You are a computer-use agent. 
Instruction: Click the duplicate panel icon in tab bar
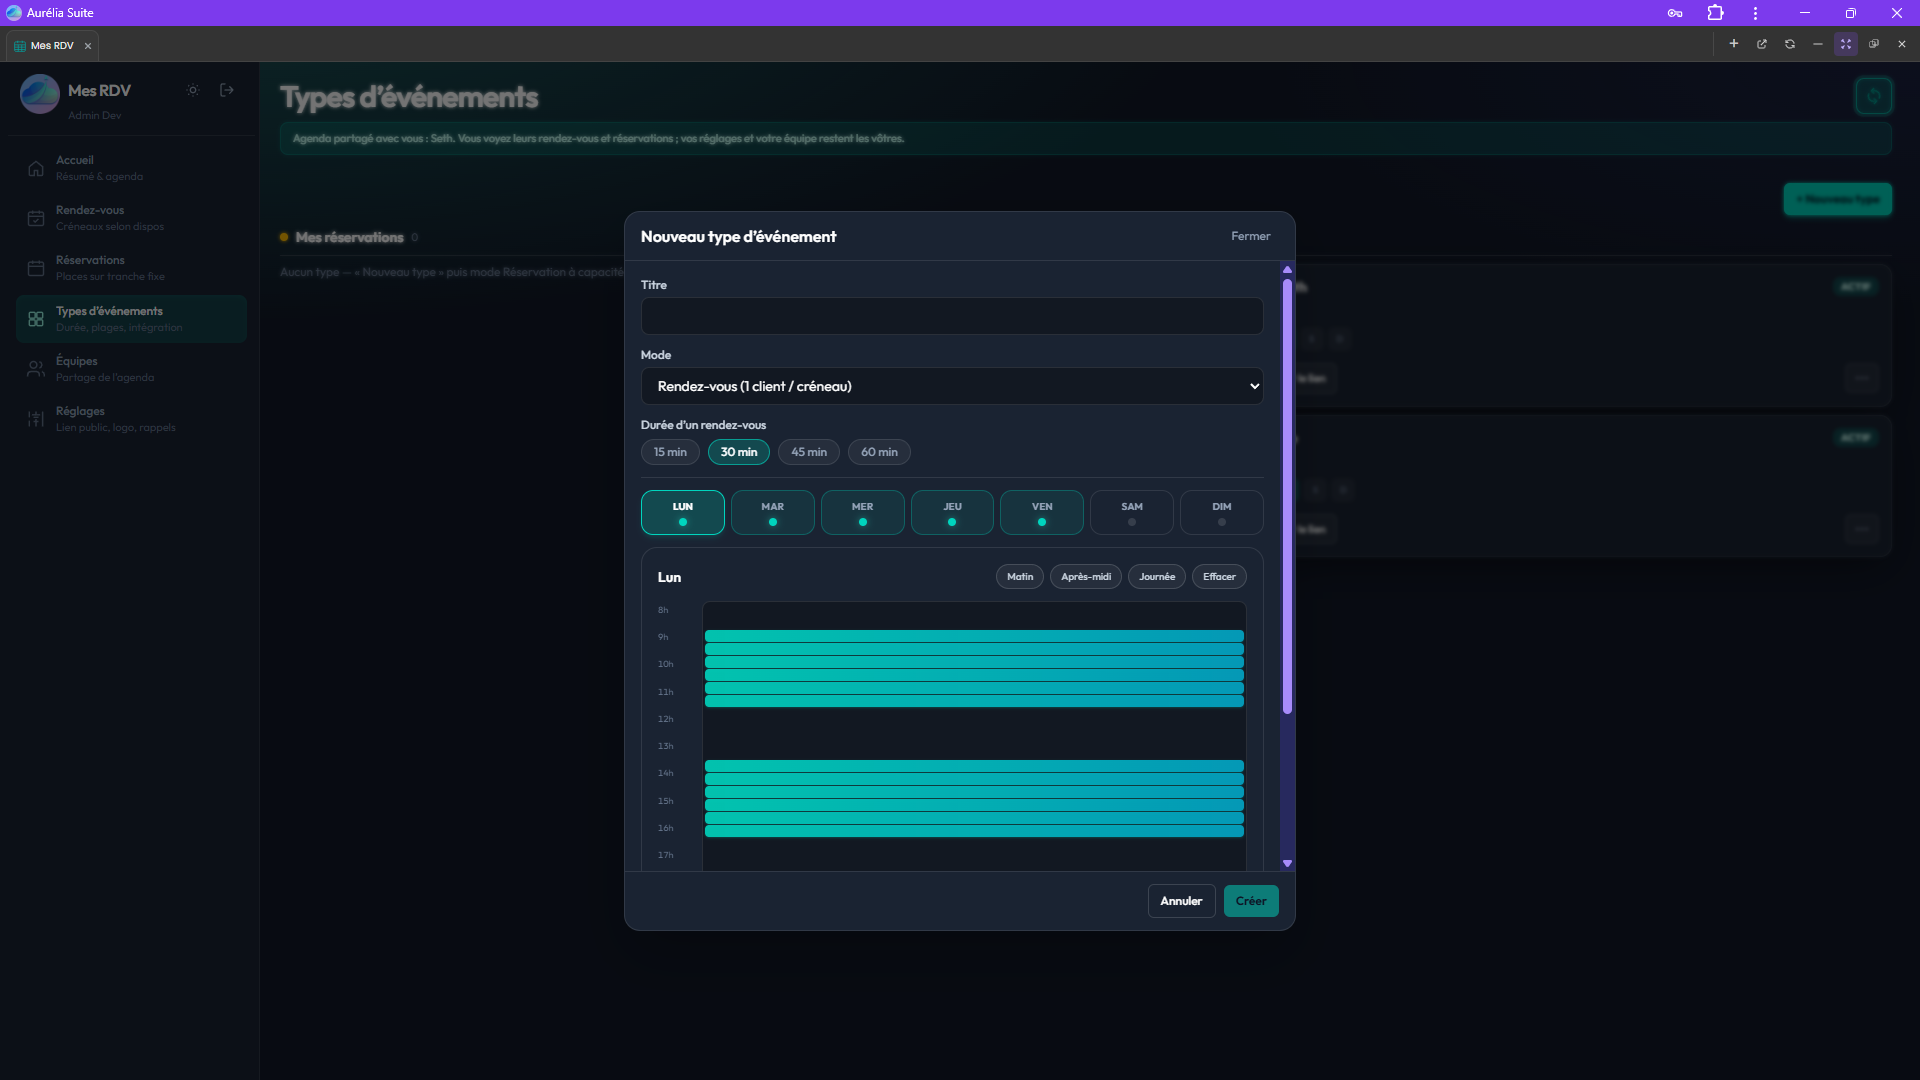pyautogui.click(x=1874, y=44)
